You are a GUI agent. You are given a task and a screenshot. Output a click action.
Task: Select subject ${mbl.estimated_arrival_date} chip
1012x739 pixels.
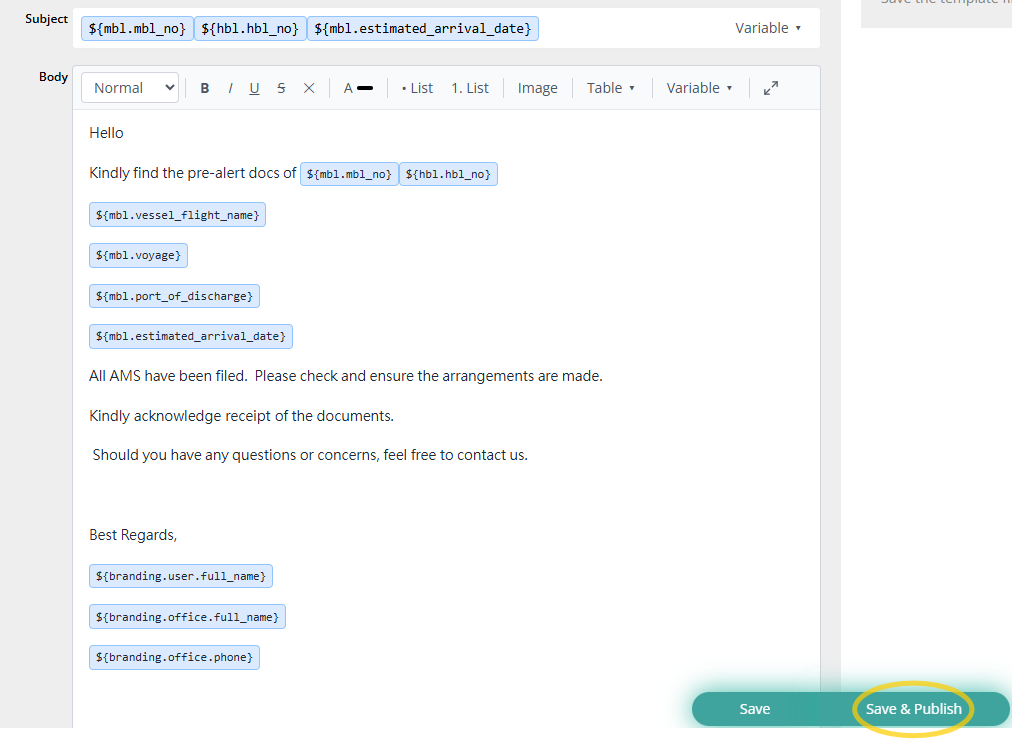point(423,28)
